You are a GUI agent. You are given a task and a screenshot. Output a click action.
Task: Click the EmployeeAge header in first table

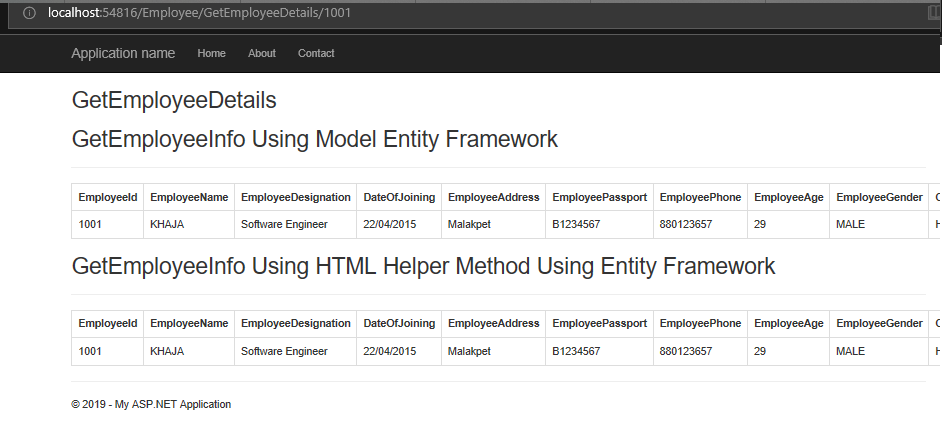[789, 197]
